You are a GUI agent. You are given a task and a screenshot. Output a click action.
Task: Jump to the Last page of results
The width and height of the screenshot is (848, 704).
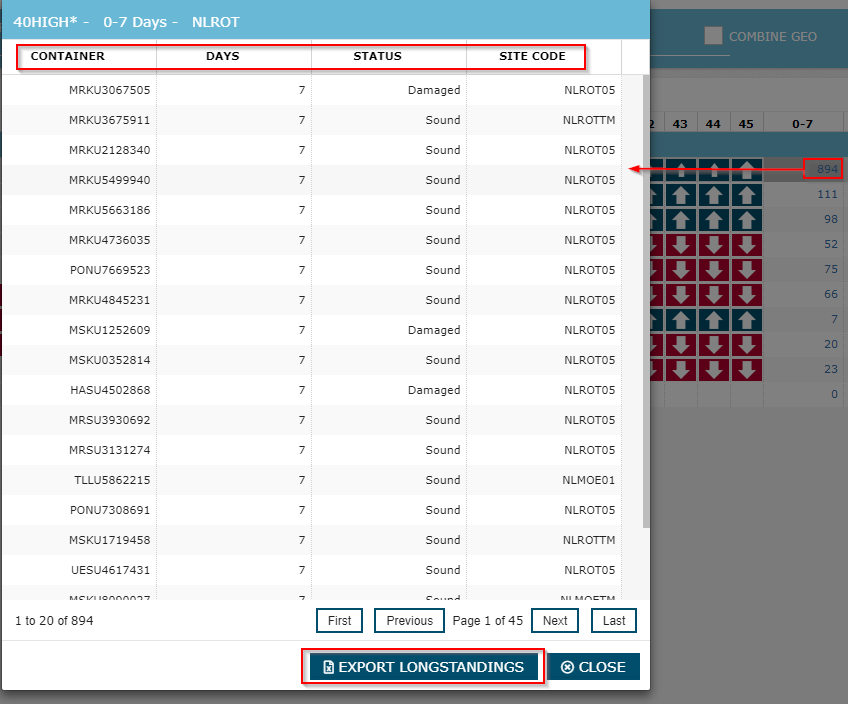[x=614, y=620]
